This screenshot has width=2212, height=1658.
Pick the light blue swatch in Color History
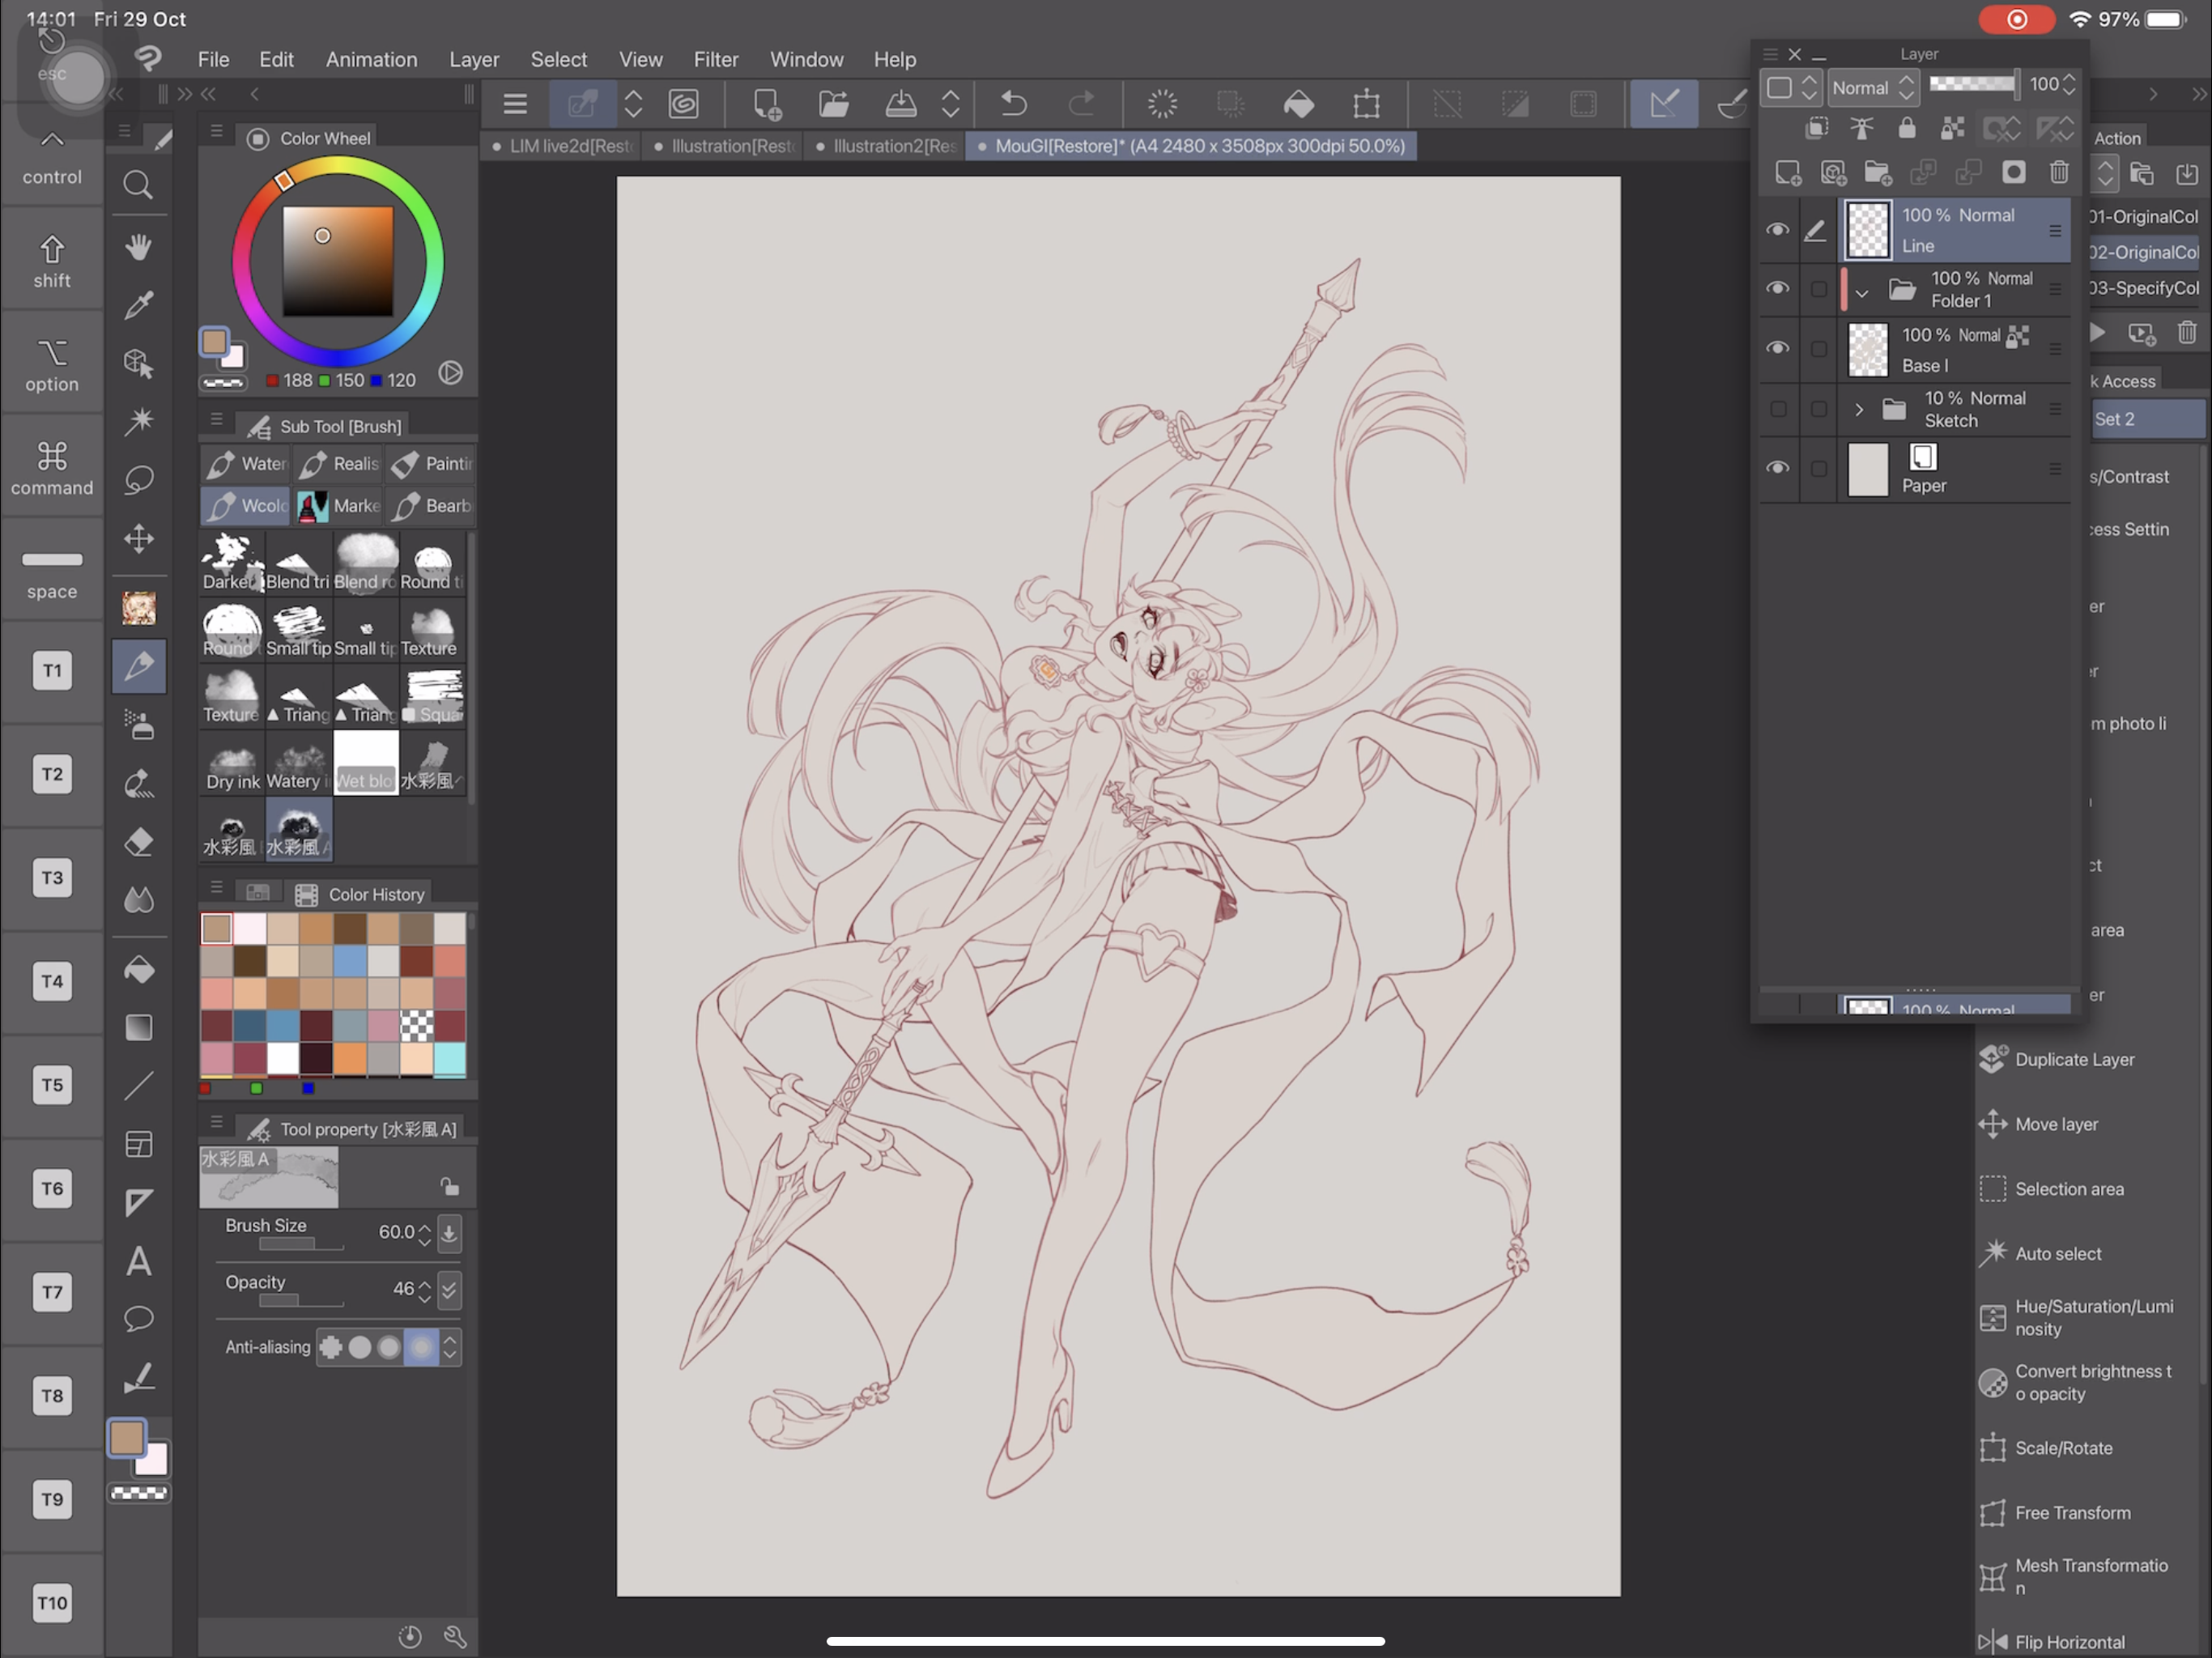pos(449,1057)
